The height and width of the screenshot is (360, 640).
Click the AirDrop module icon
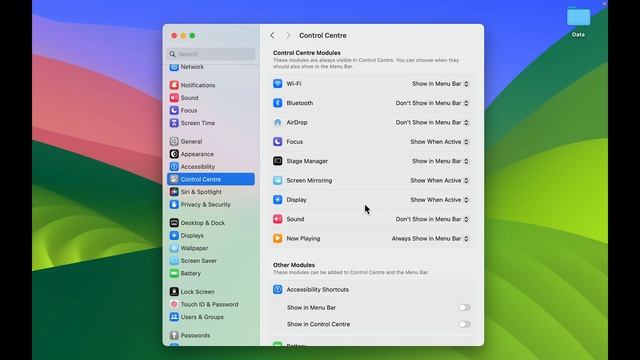(x=278, y=122)
